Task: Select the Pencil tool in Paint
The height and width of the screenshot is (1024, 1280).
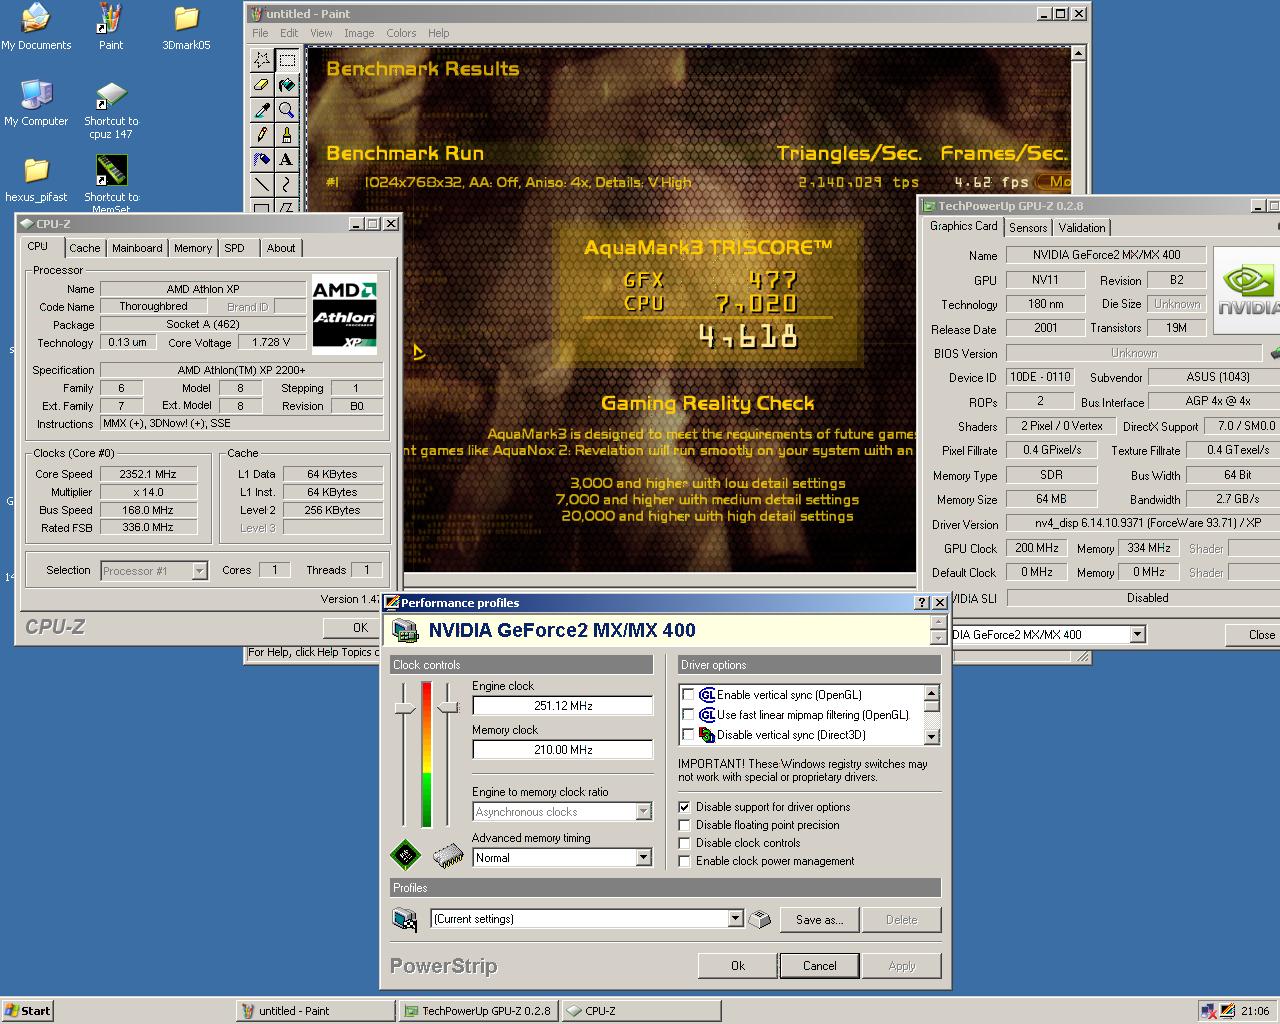Action: [x=262, y=134]
